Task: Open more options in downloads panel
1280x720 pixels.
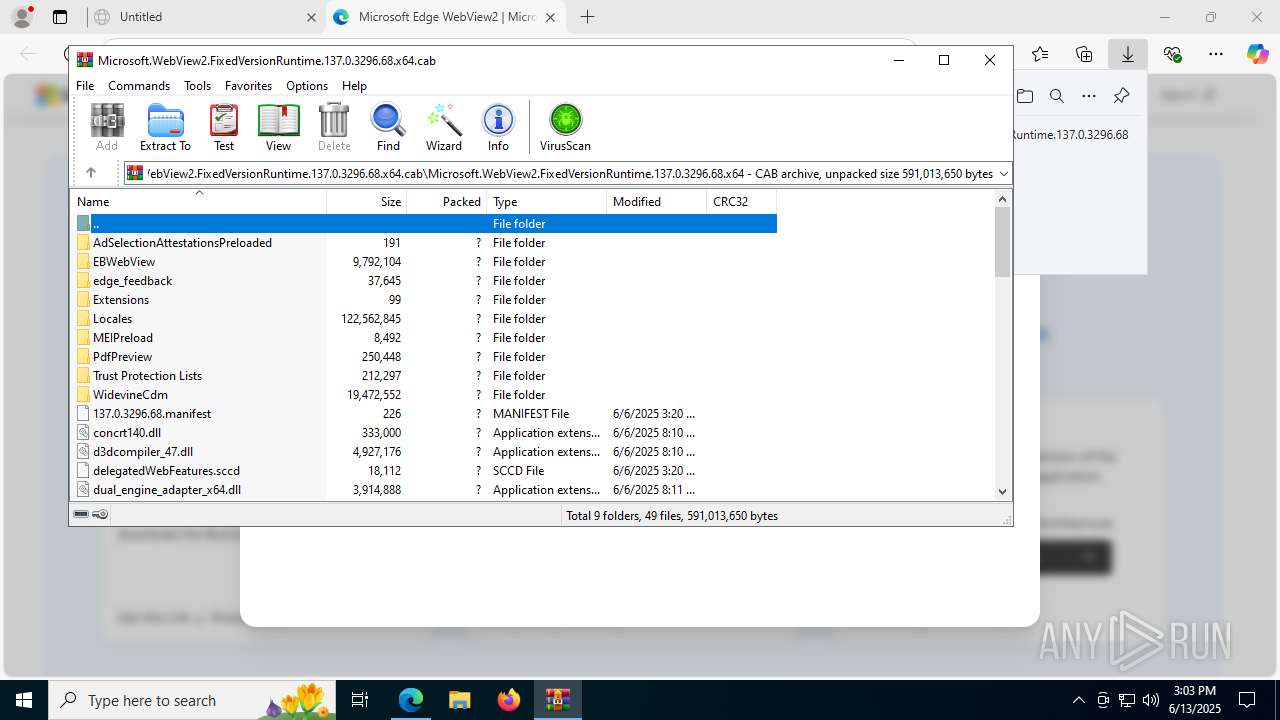Action: click(1089, 96)
